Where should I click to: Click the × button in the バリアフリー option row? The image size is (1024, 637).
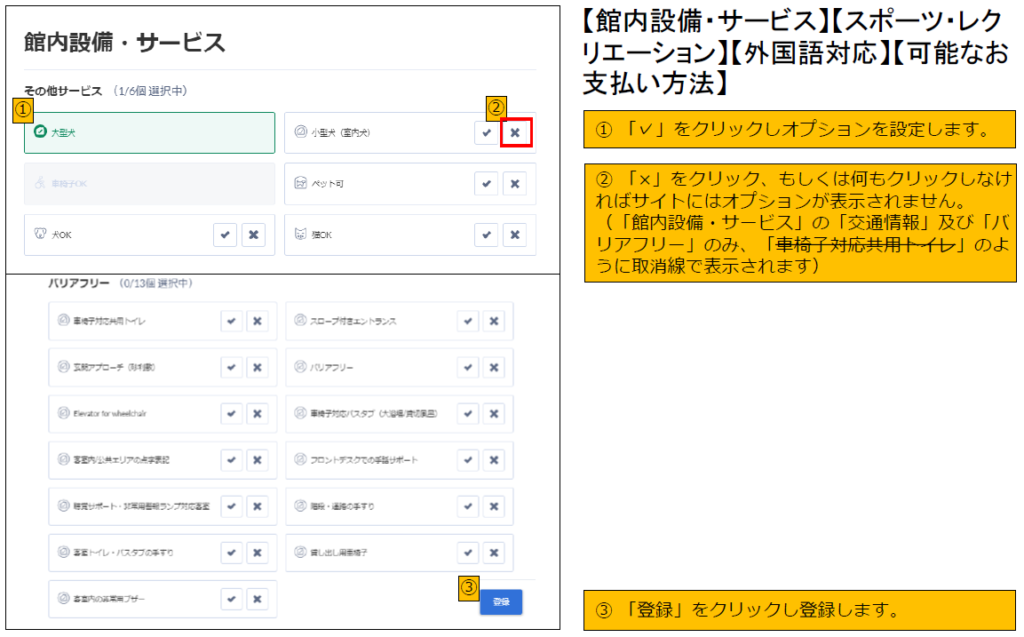pyautogui.click(x=494, y=367)
